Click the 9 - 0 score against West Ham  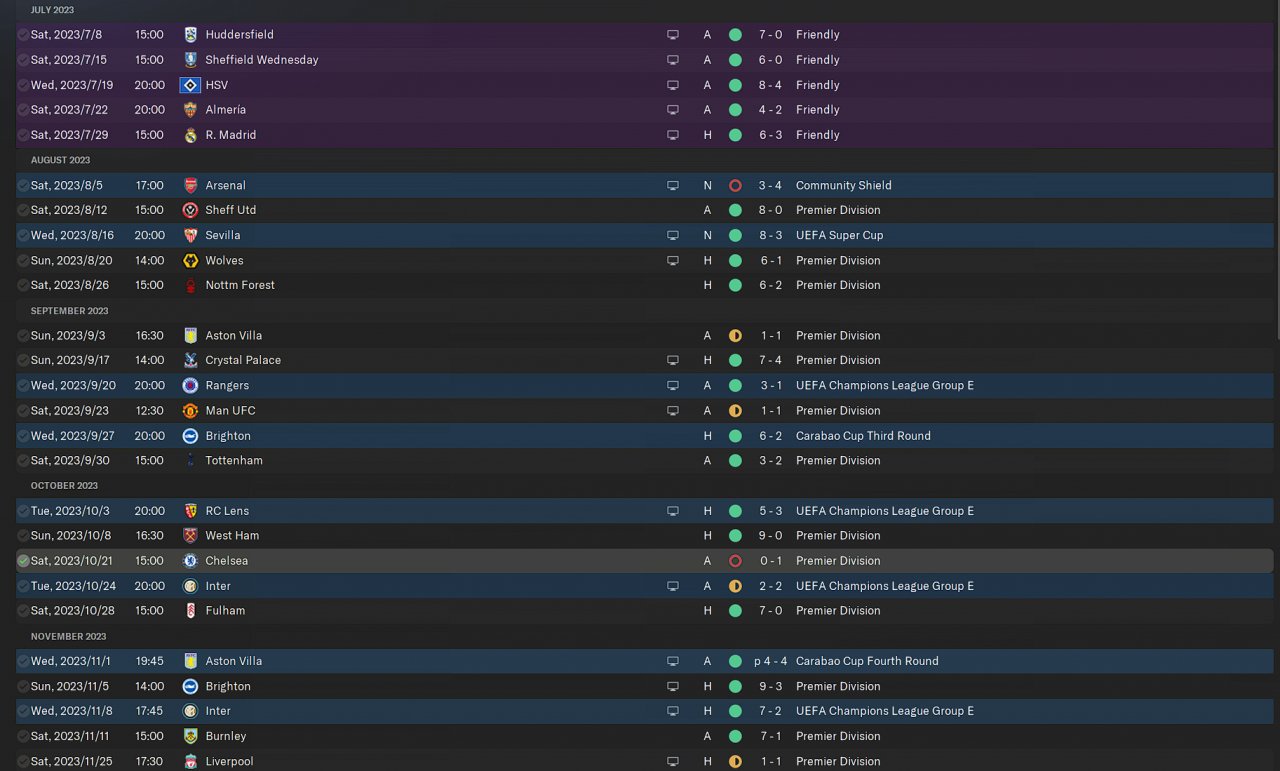770,536
